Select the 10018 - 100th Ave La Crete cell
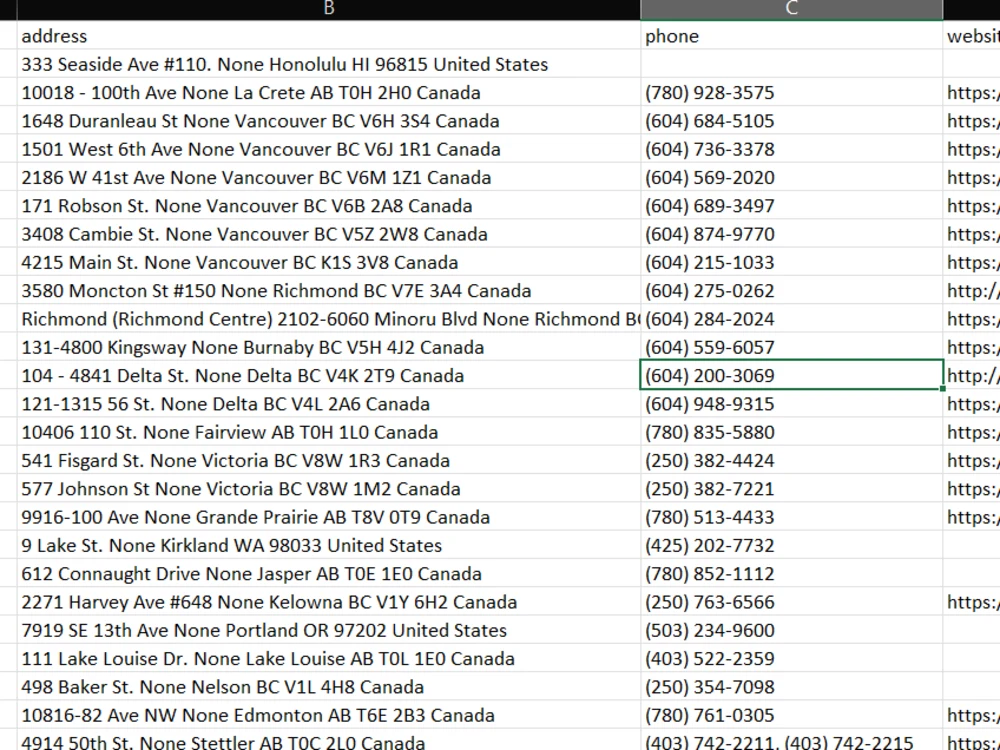The width and height of the screenshot is (1000, 750). pos(328,92)
